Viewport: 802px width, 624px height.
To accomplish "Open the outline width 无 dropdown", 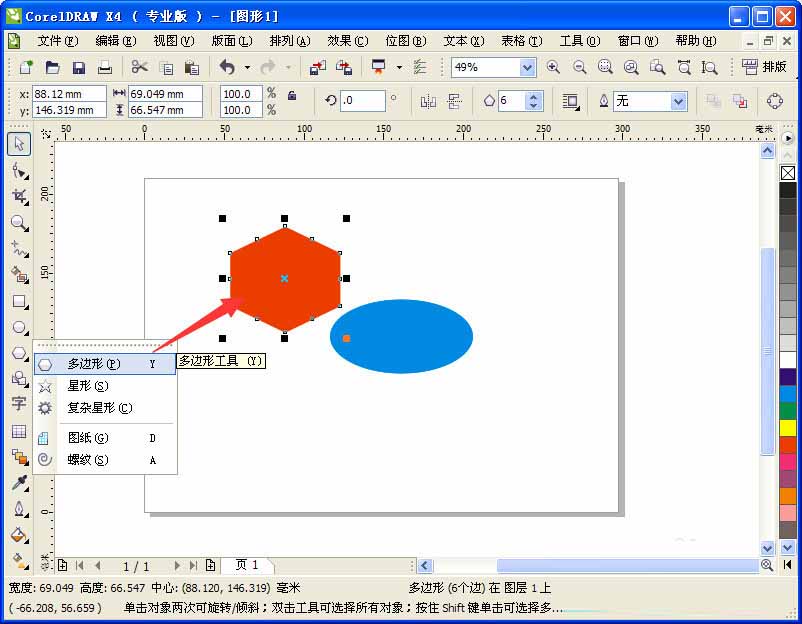I will (x=678, y=101).
